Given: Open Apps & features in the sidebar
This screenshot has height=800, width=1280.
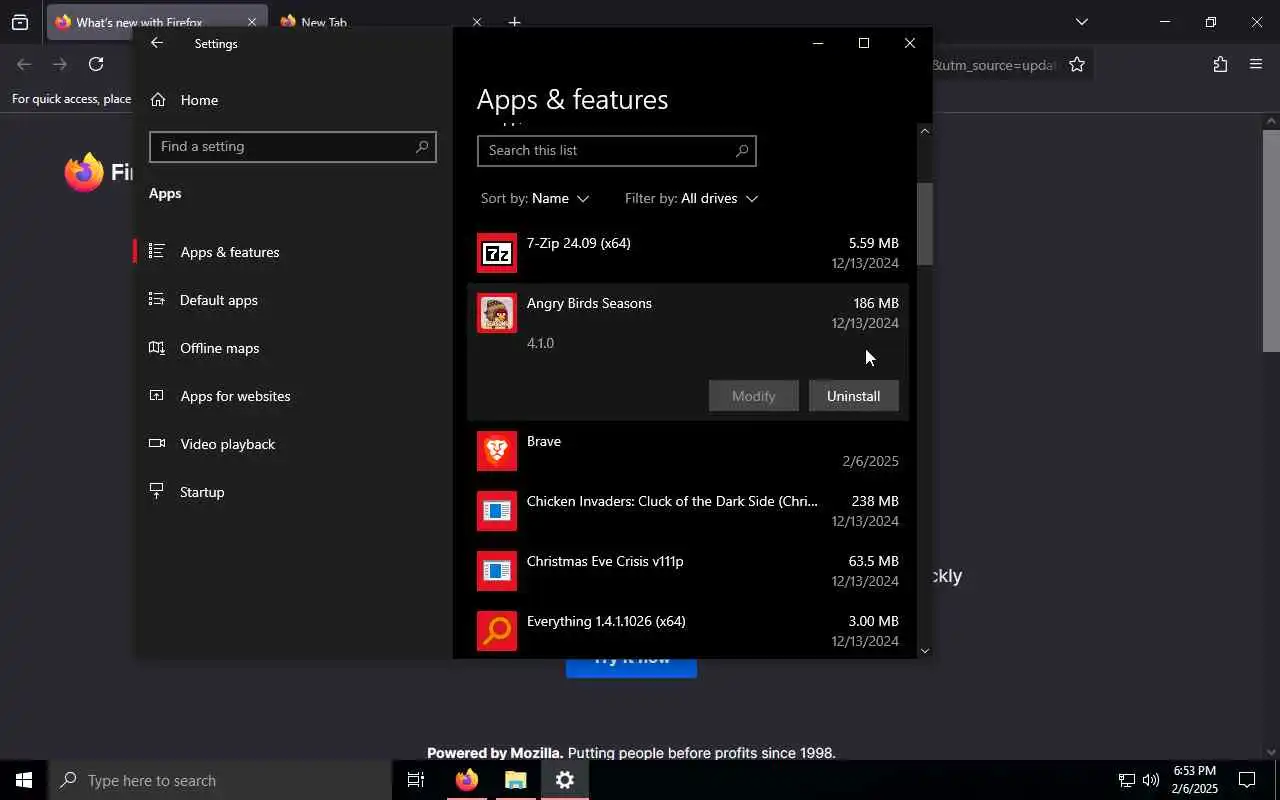Looking at the screenshot, I should [293, 252].
